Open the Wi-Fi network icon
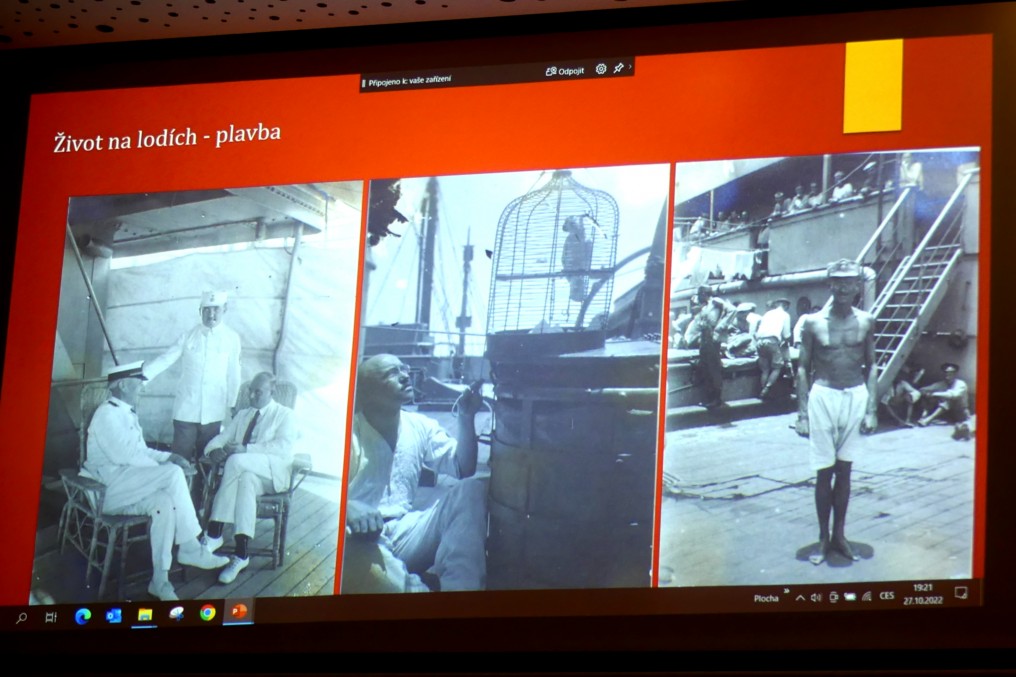Viewport: 1016px width, 677px height. [x=866, y=596]
